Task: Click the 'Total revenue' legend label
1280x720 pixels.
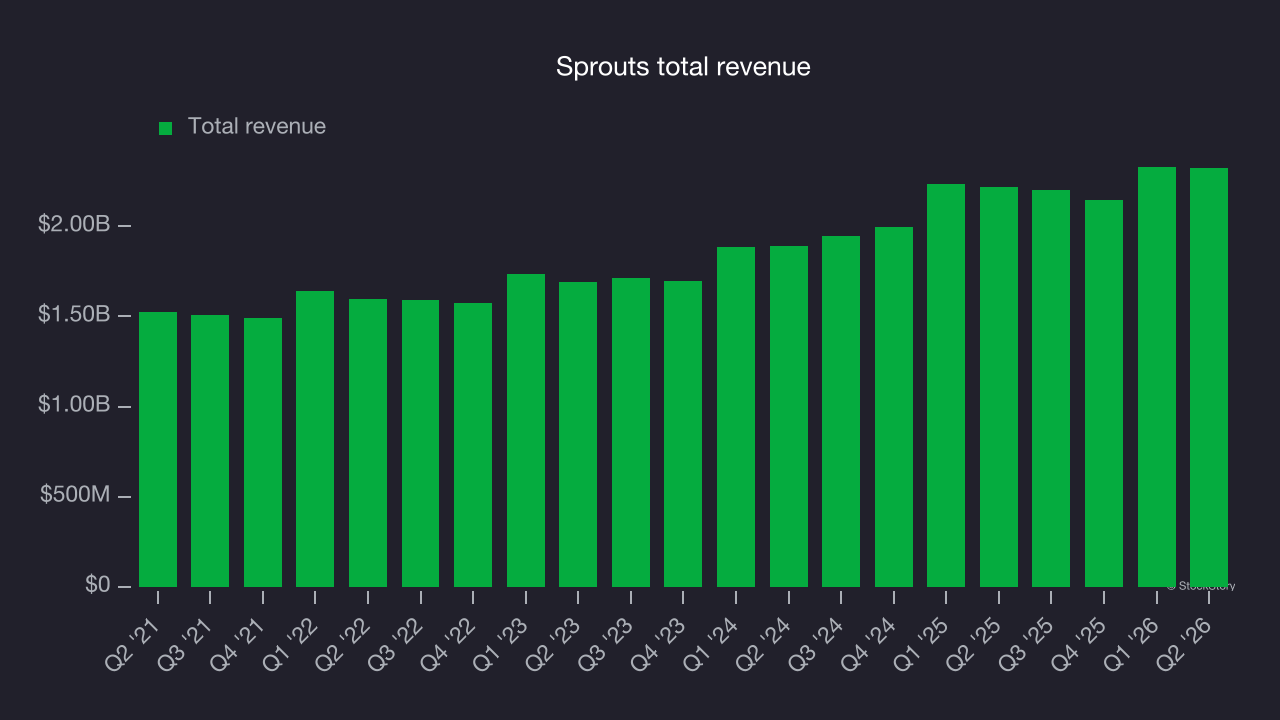Action: (257, 126)
